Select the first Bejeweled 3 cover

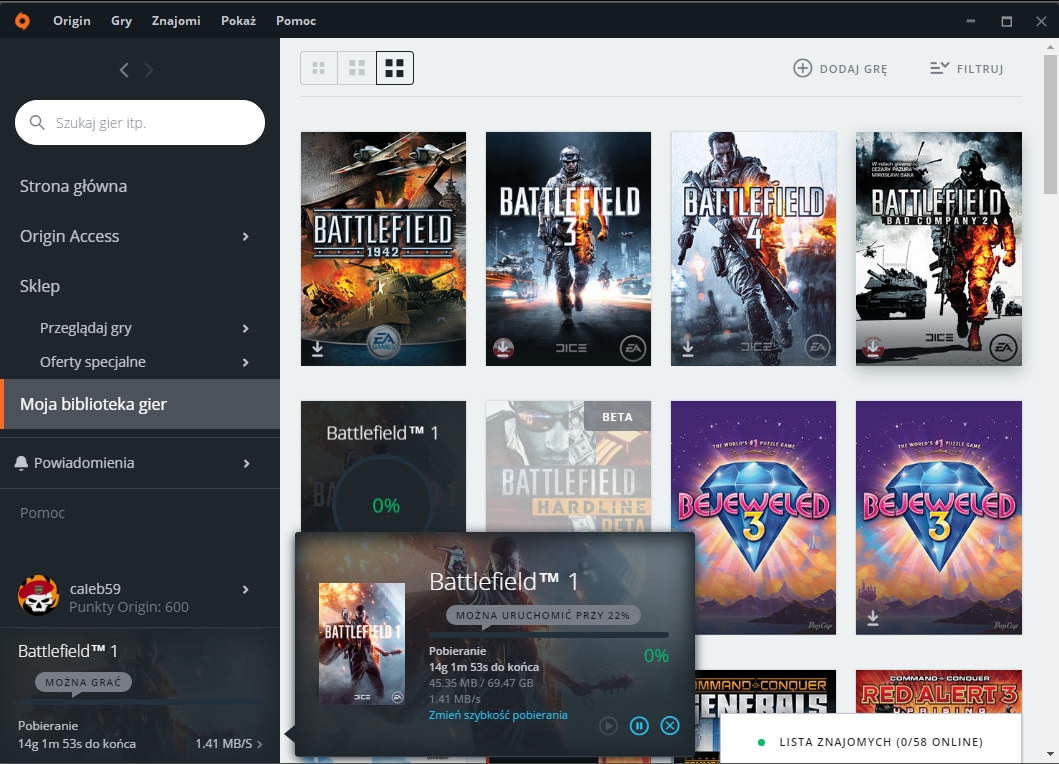pyautogui.click(x=753, y=517)
